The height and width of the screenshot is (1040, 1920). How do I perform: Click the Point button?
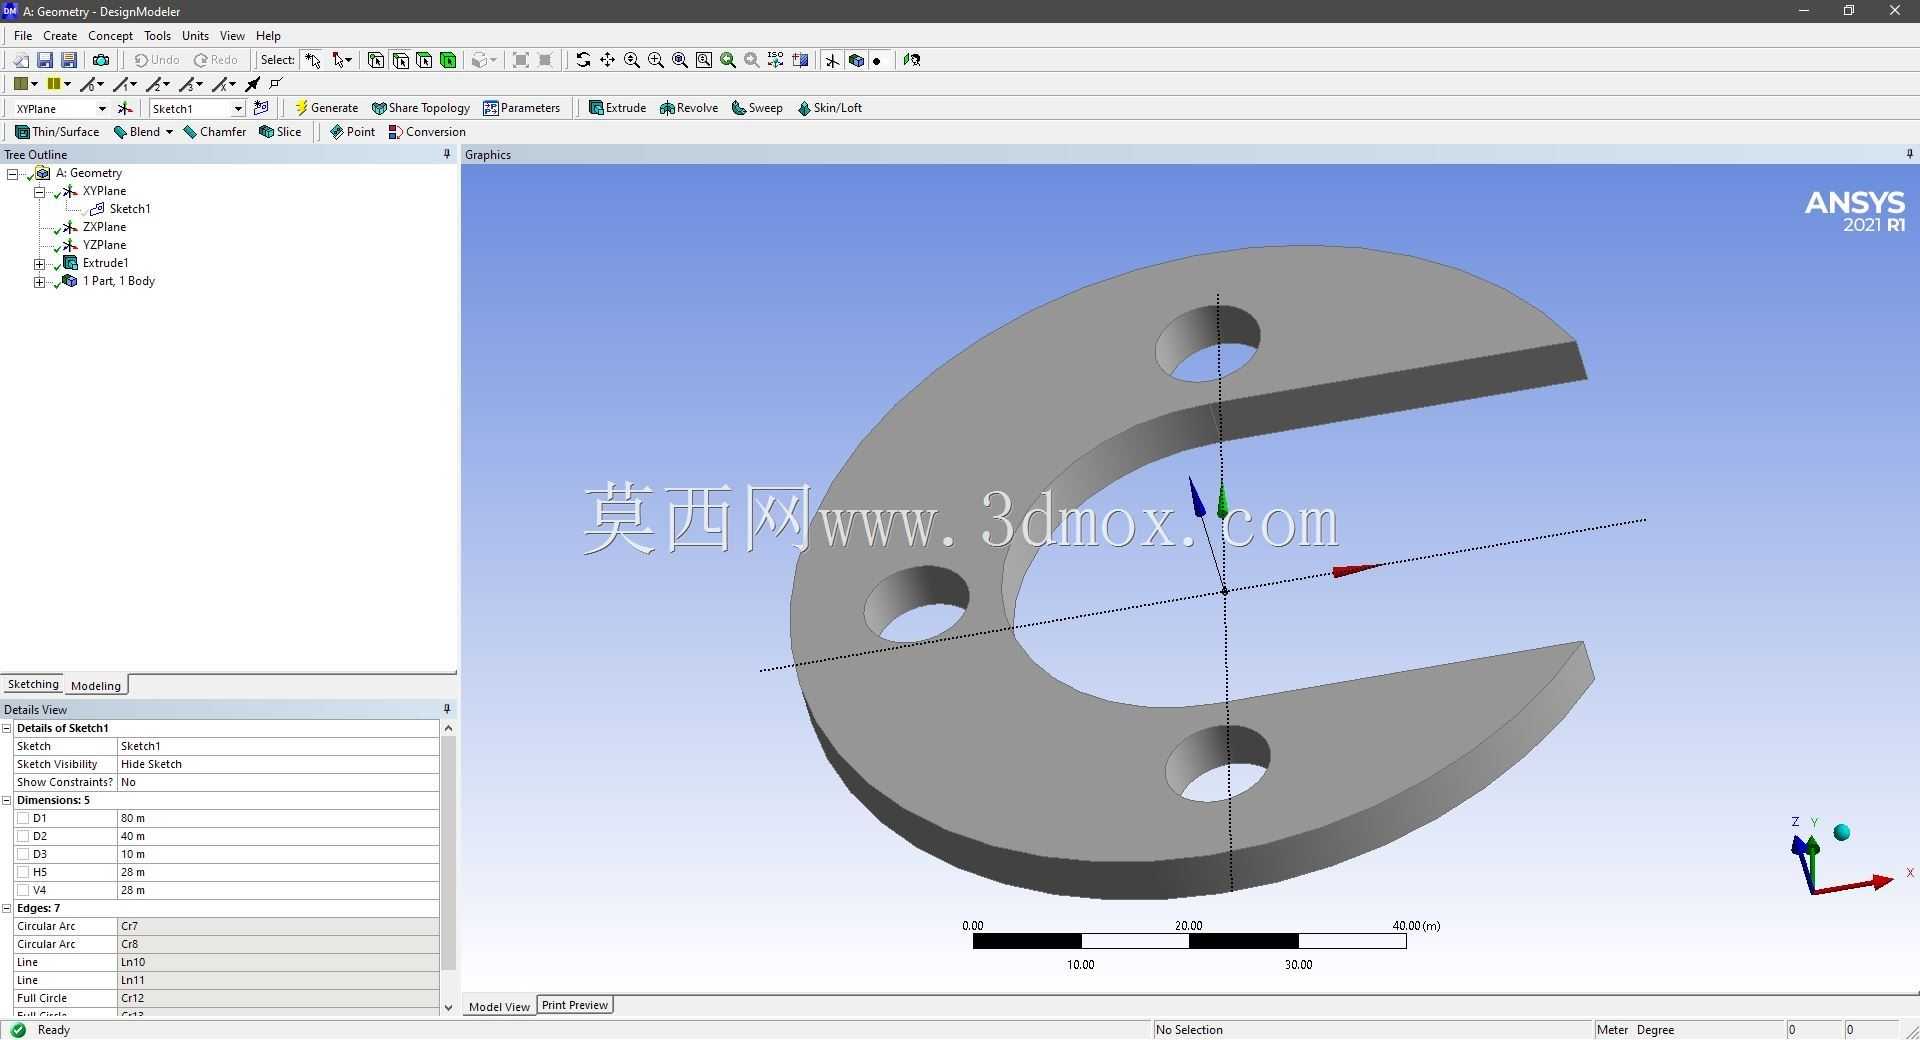352,132
